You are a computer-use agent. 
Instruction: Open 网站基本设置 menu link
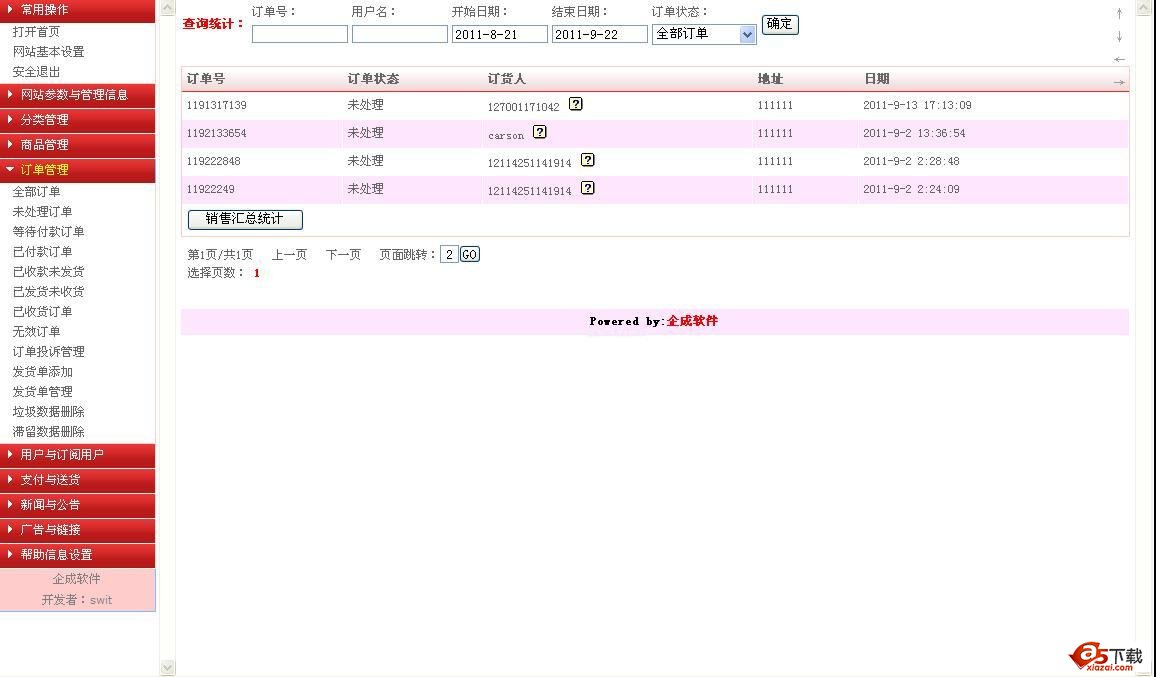49,52
